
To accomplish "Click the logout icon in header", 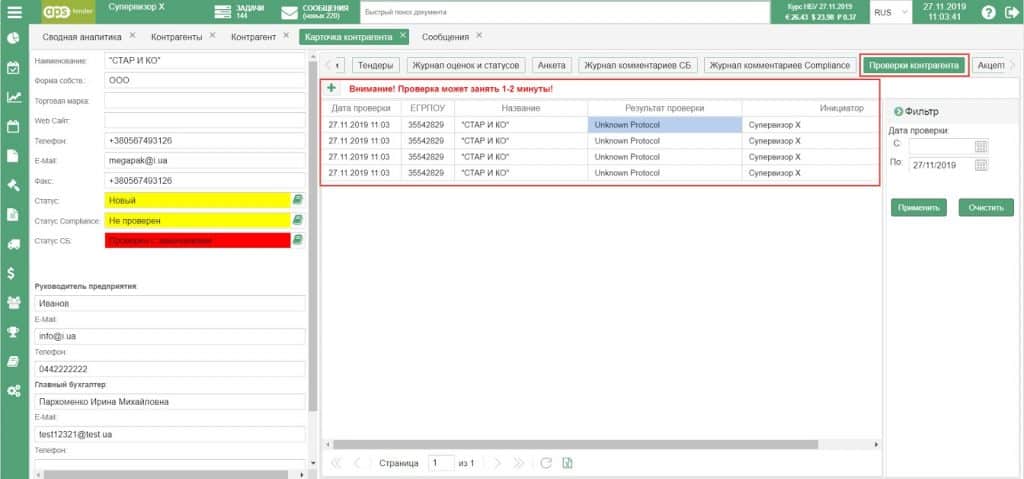I will pos(1010,13).
